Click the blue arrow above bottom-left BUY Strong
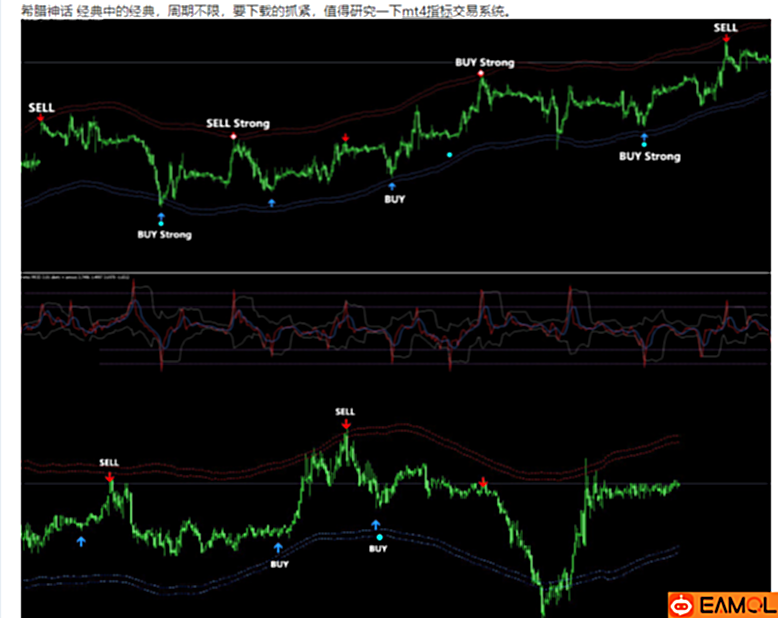778x618 pixels. [161, 214]
